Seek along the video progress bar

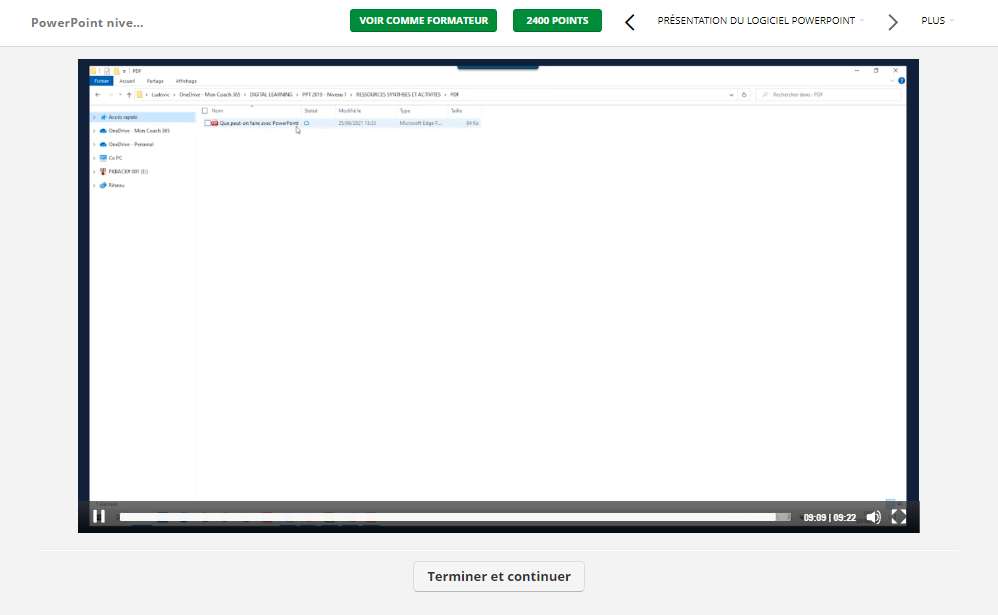pos(455,517)
